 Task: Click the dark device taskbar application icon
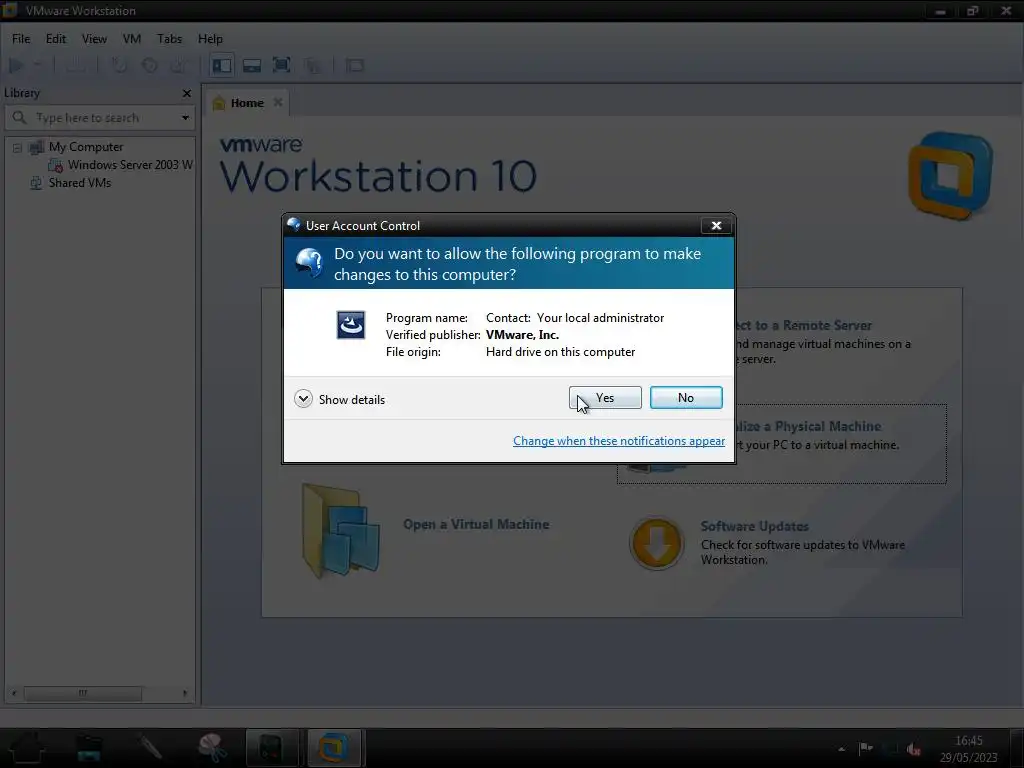click(272, 748)
